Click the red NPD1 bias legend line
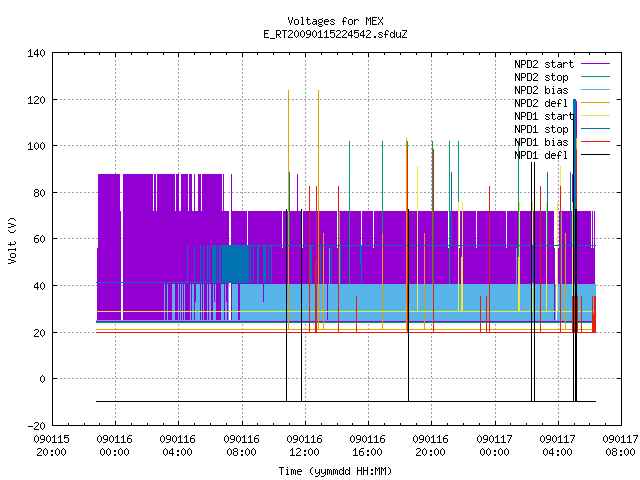This screenshot has width=640, height=480. [x=595, y=142]
